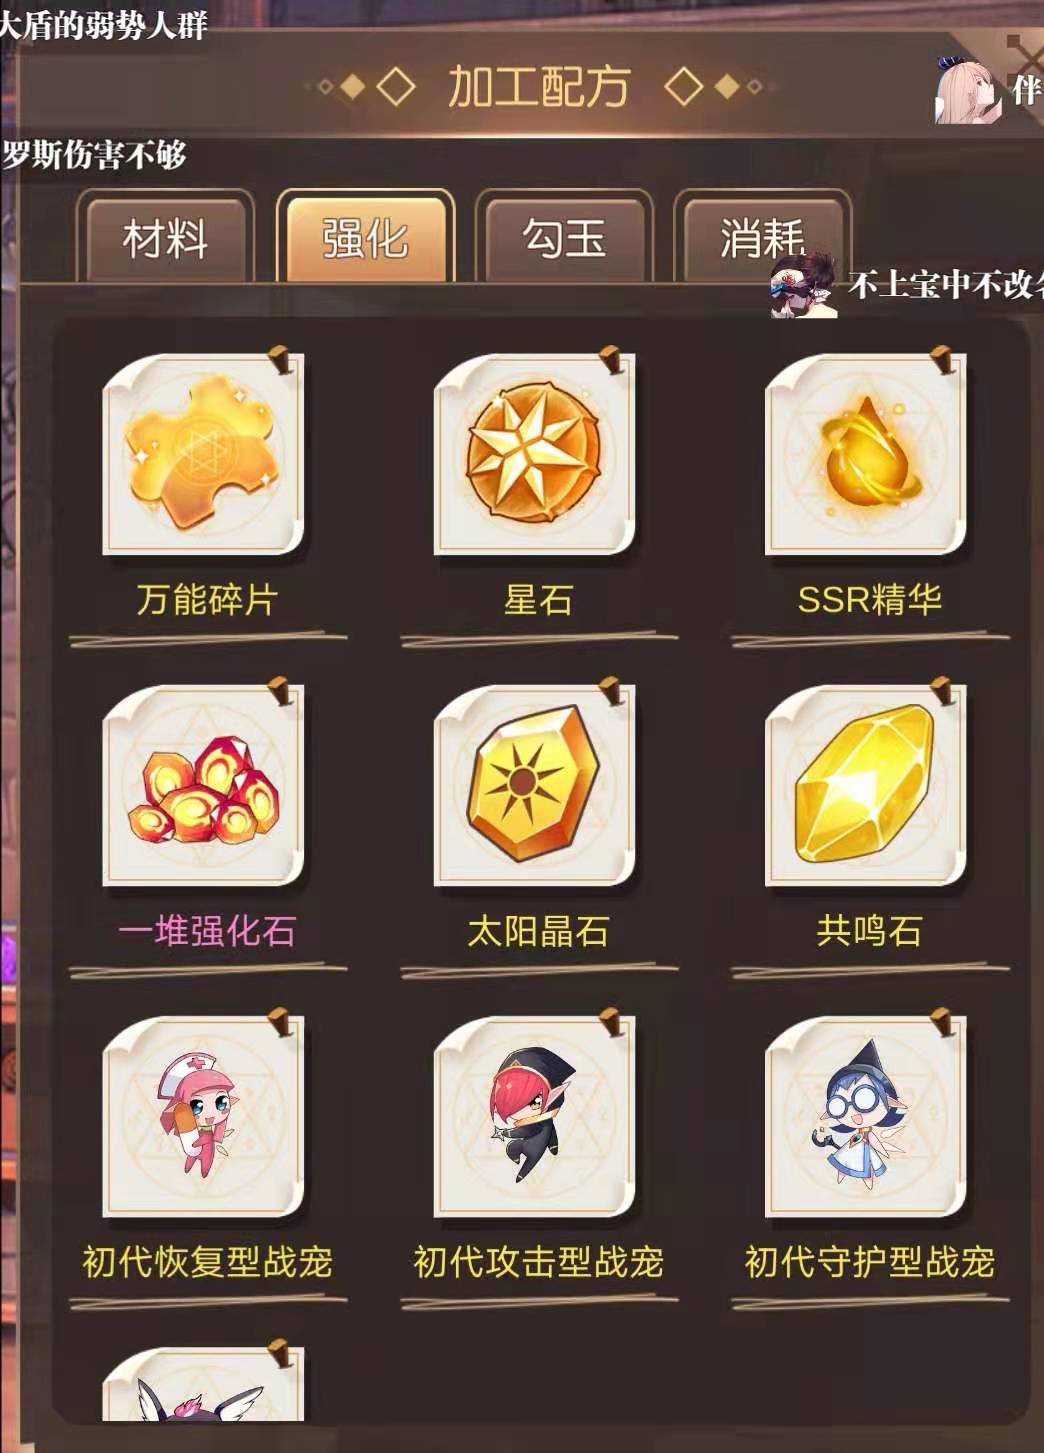
Task: Switch to the 材料 tab
Action: [x=166, y=237]
